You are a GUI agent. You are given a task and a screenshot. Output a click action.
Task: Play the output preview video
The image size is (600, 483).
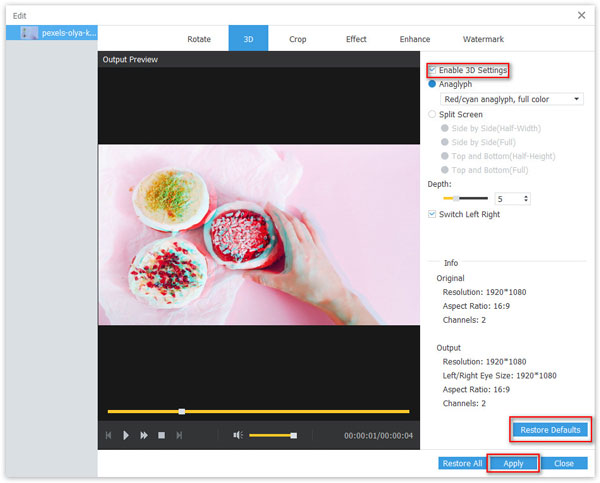[126, 435]
